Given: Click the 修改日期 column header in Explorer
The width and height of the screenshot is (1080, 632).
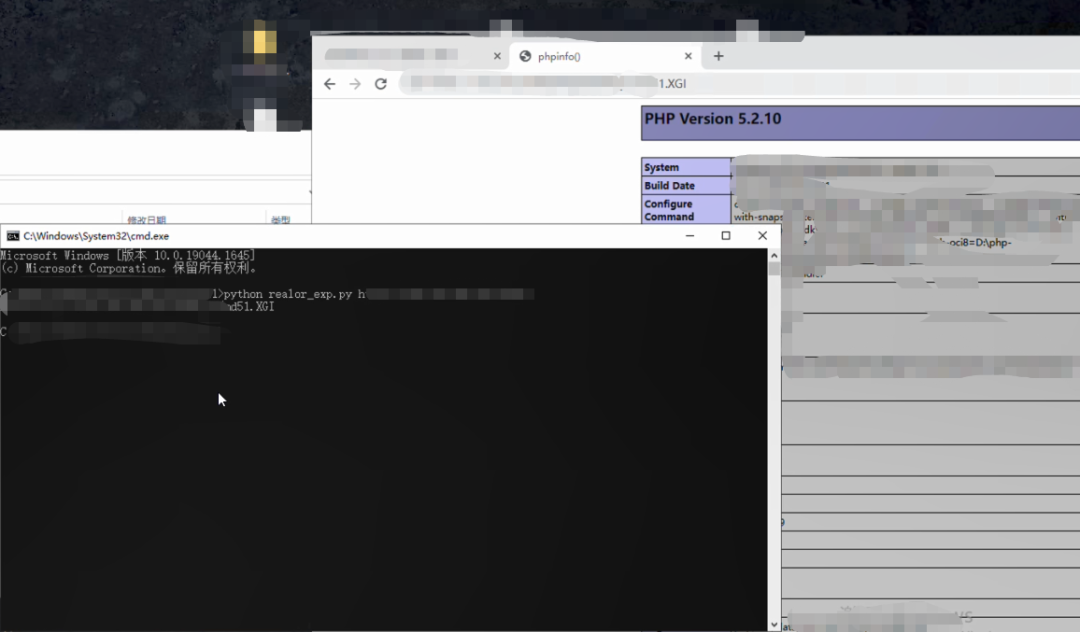Looking at the screenshot, I should [147, 220].
